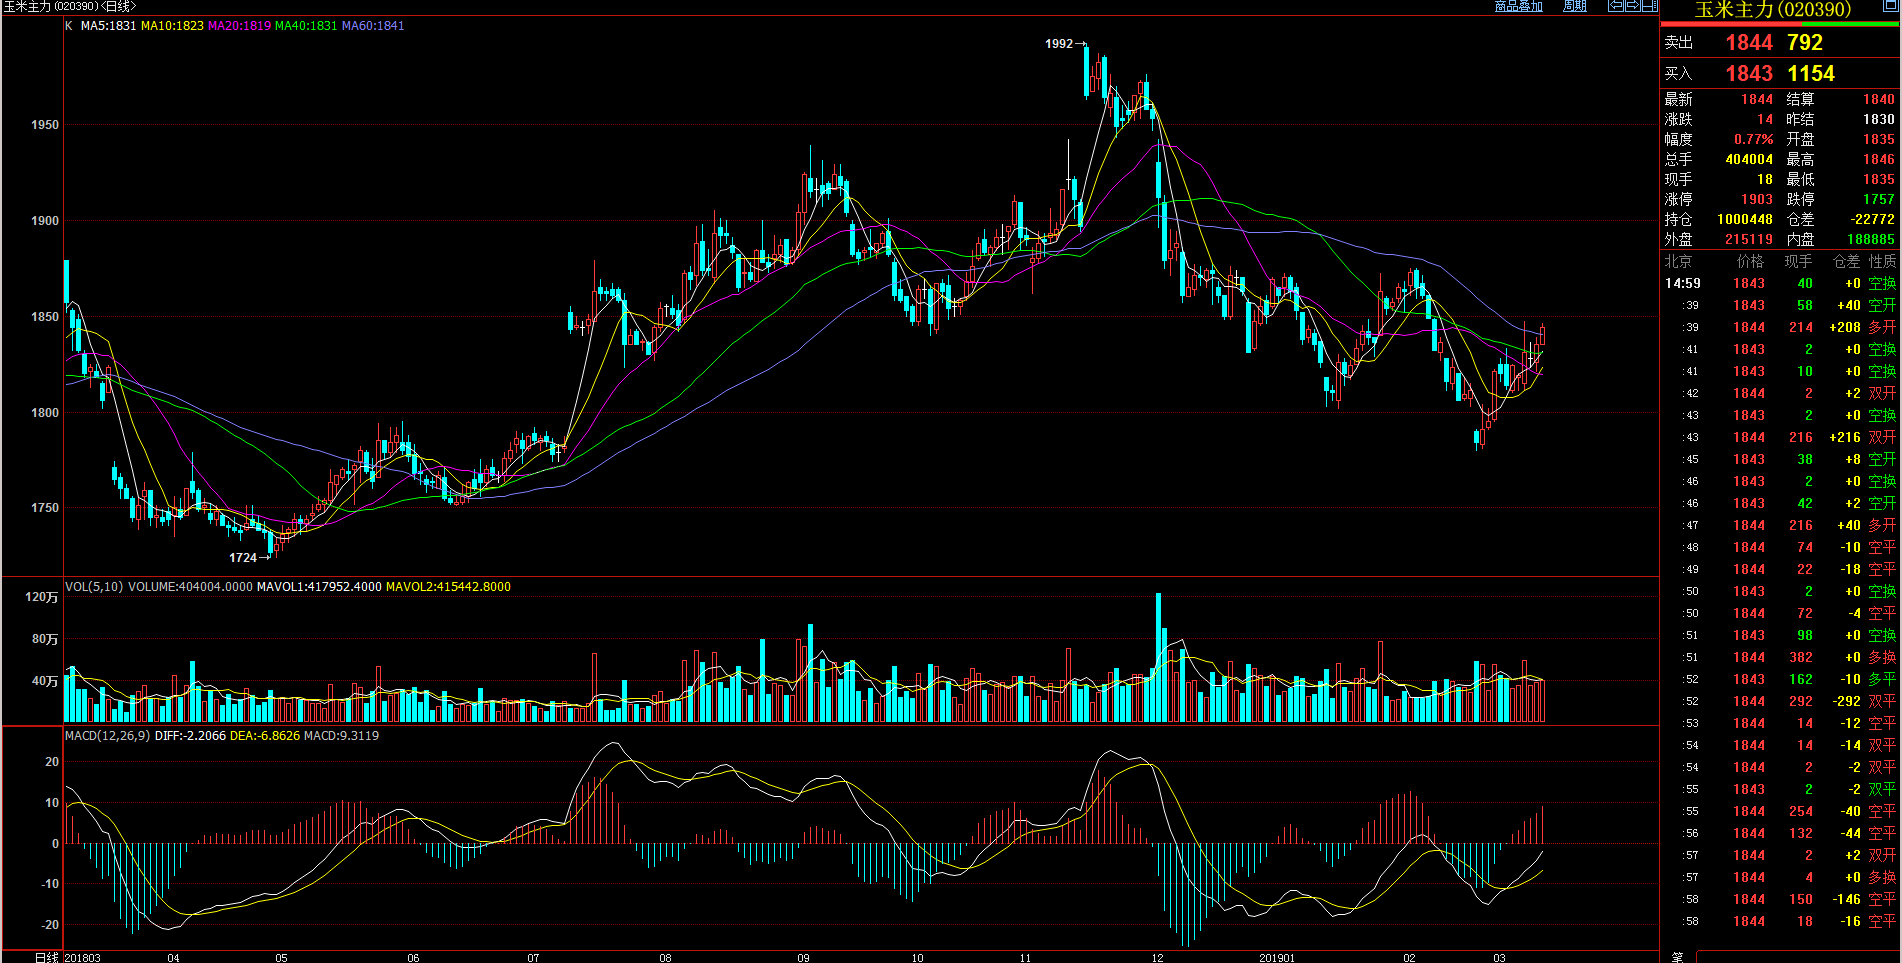Select the tick row with +216 双开

point(1780,437)
